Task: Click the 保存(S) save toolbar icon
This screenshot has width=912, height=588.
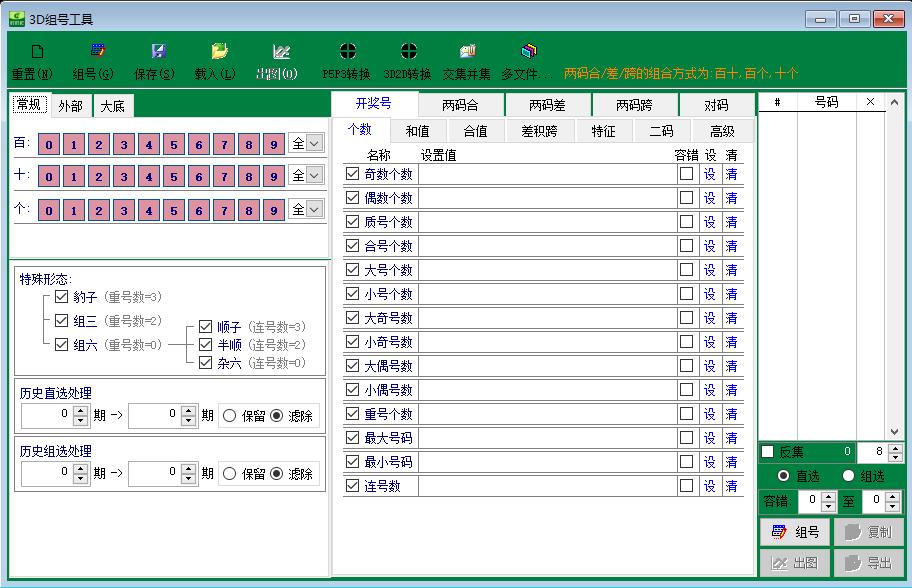Action: click(158, 52)
